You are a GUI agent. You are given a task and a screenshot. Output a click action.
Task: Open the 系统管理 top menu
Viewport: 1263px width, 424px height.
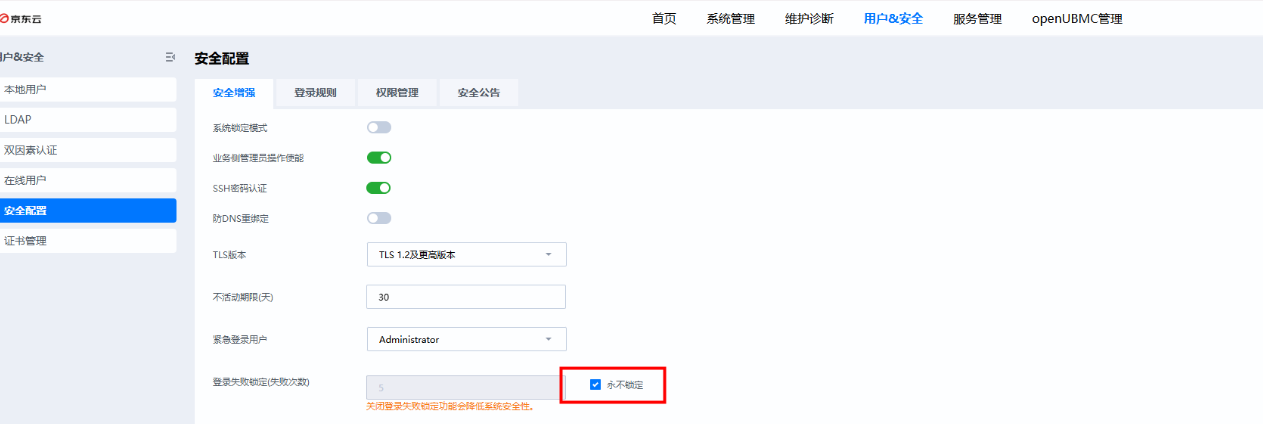tap(730, 19)
